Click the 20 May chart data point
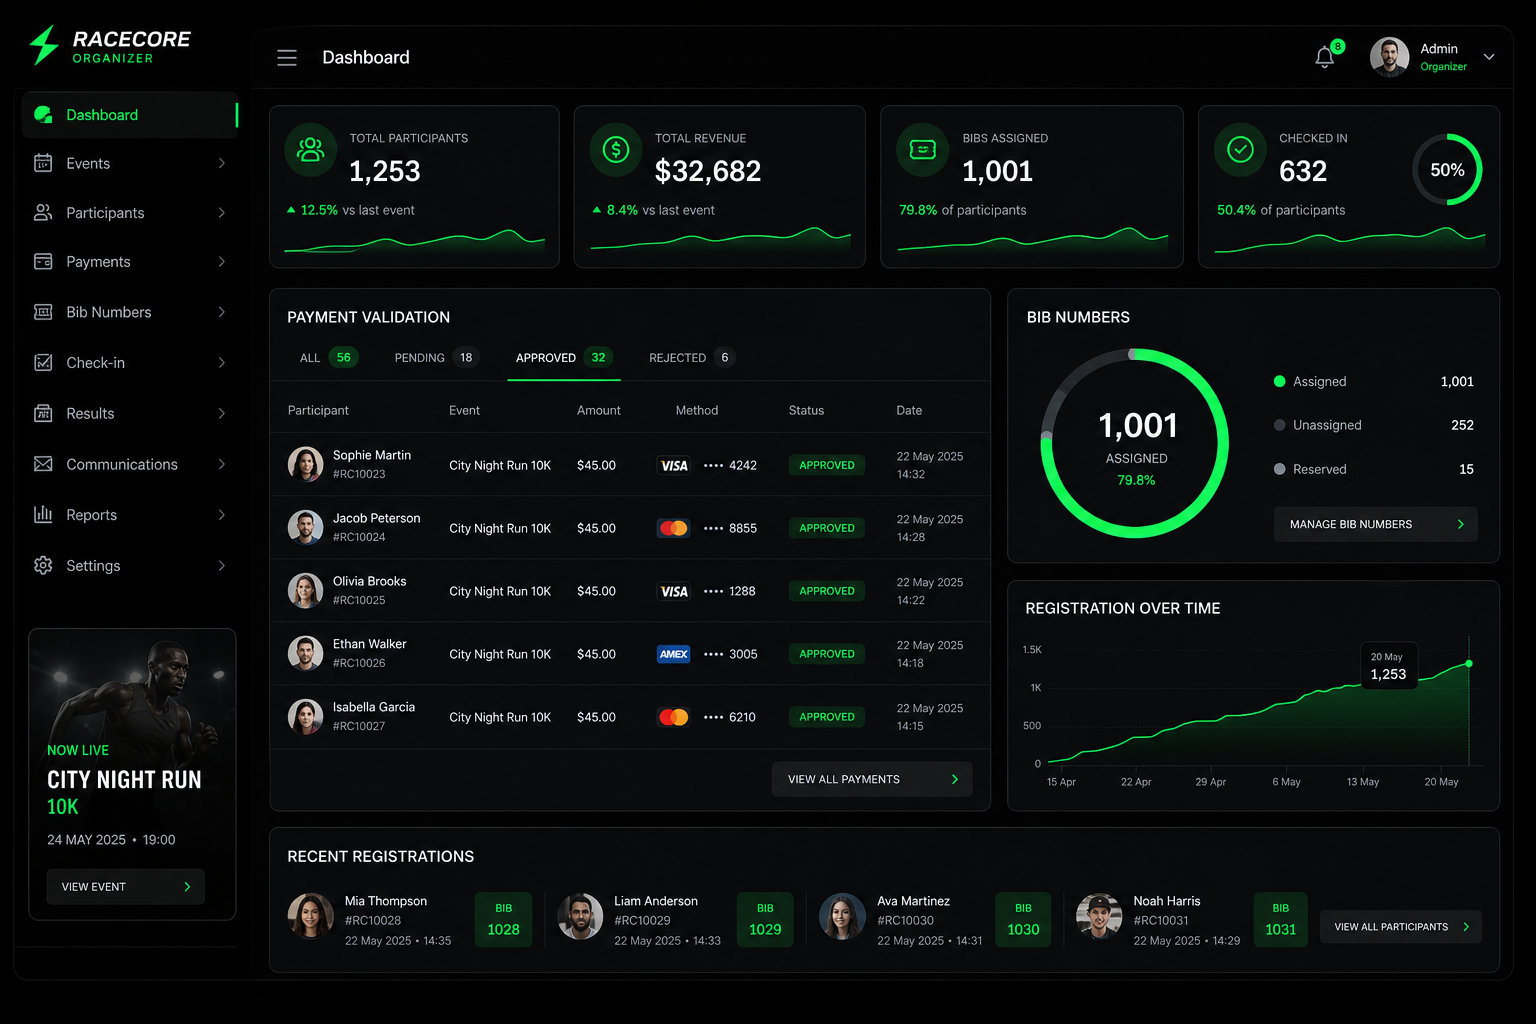1536x1024 pixels. tap(1469, 663)
